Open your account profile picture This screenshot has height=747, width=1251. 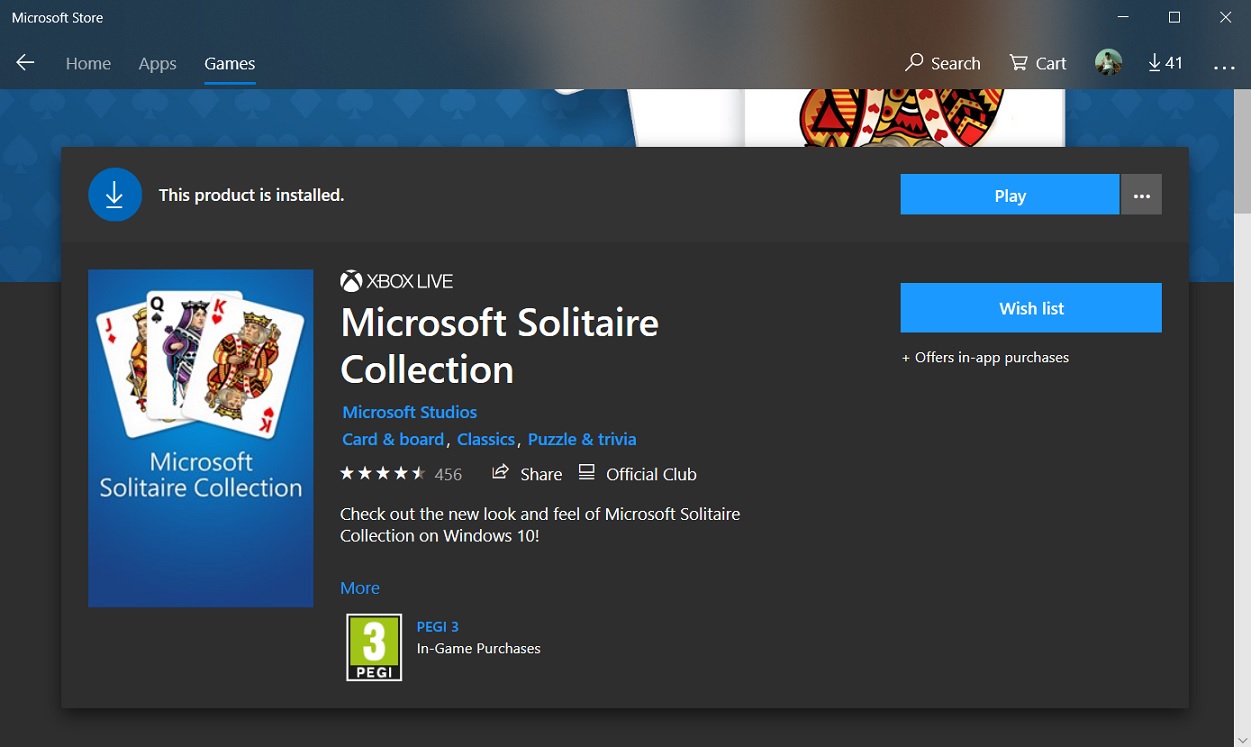tap(1109, 62)
